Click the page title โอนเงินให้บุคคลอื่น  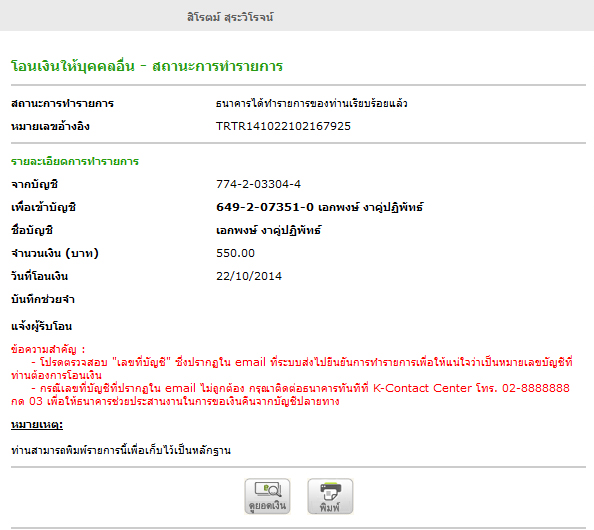point(73,66)
